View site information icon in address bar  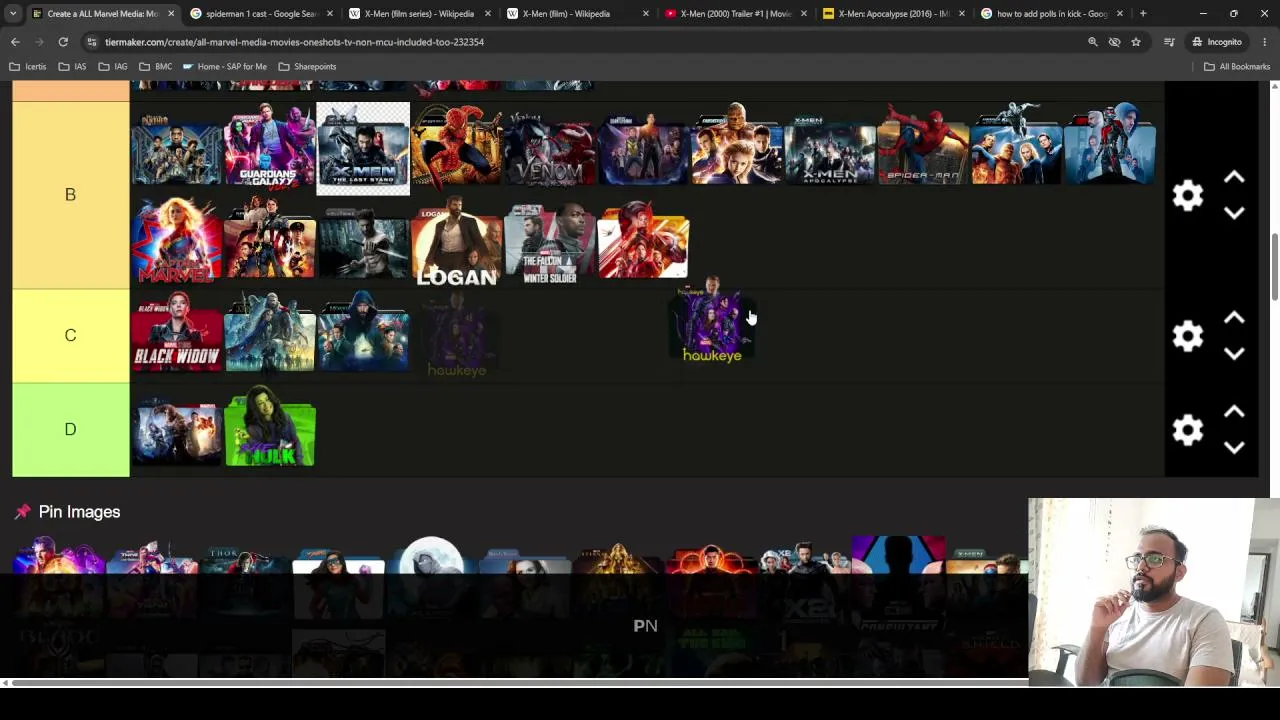pos(91,42)
